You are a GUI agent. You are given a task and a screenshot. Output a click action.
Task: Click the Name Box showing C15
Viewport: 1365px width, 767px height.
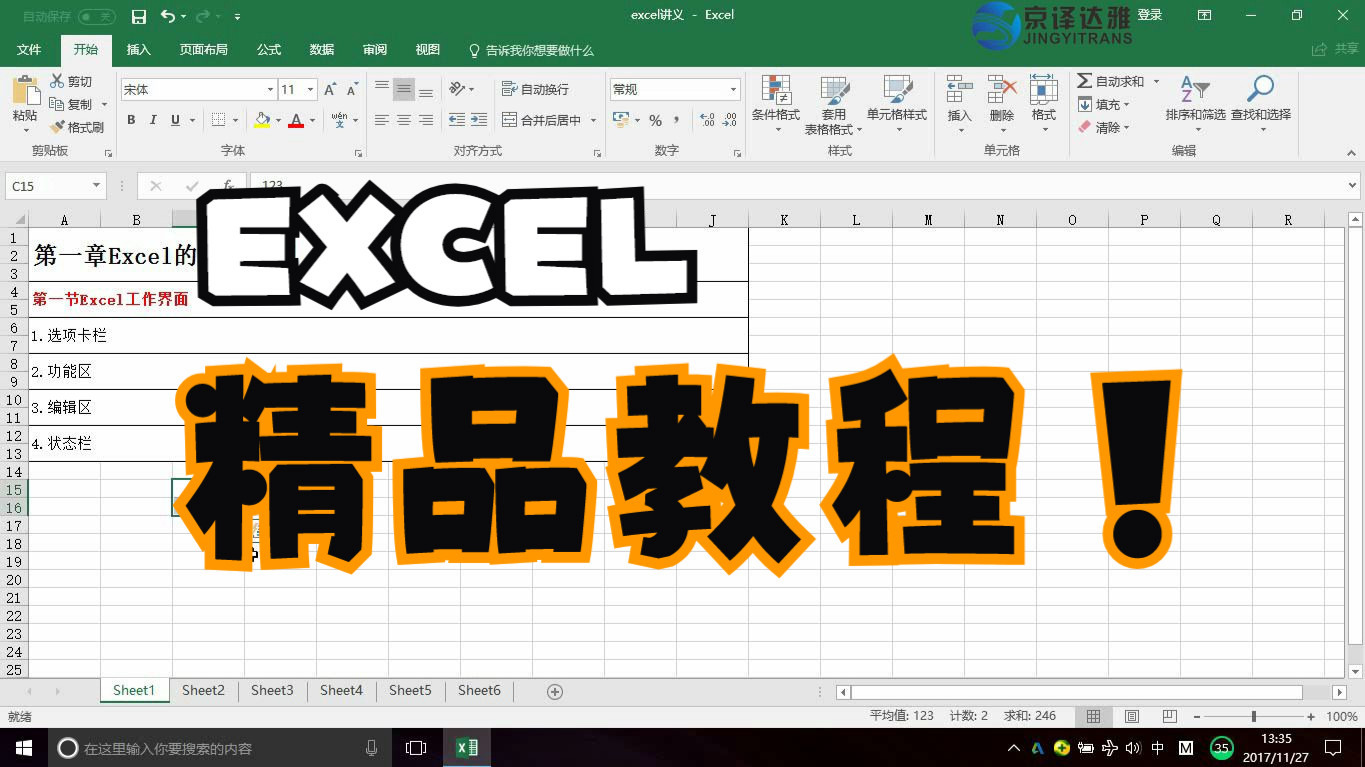(48, 185)
